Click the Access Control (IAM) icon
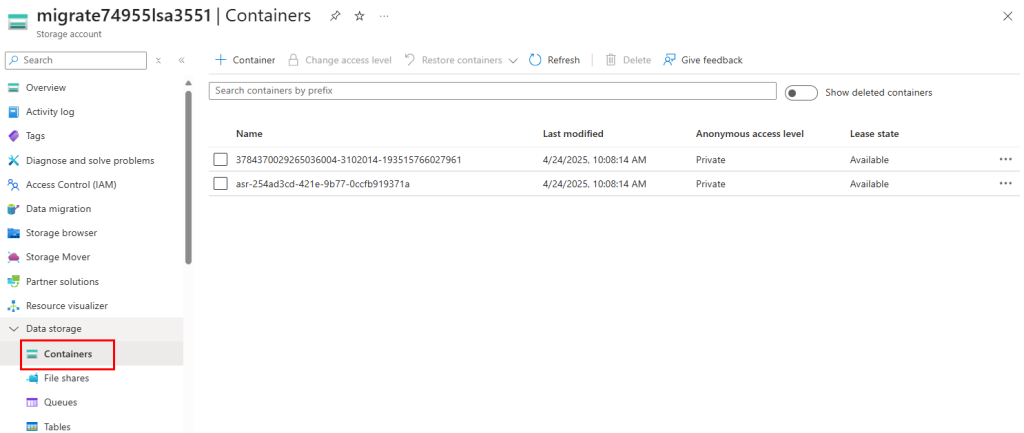The height and width of the screenshot is (433, 1024). pos(13,185)
